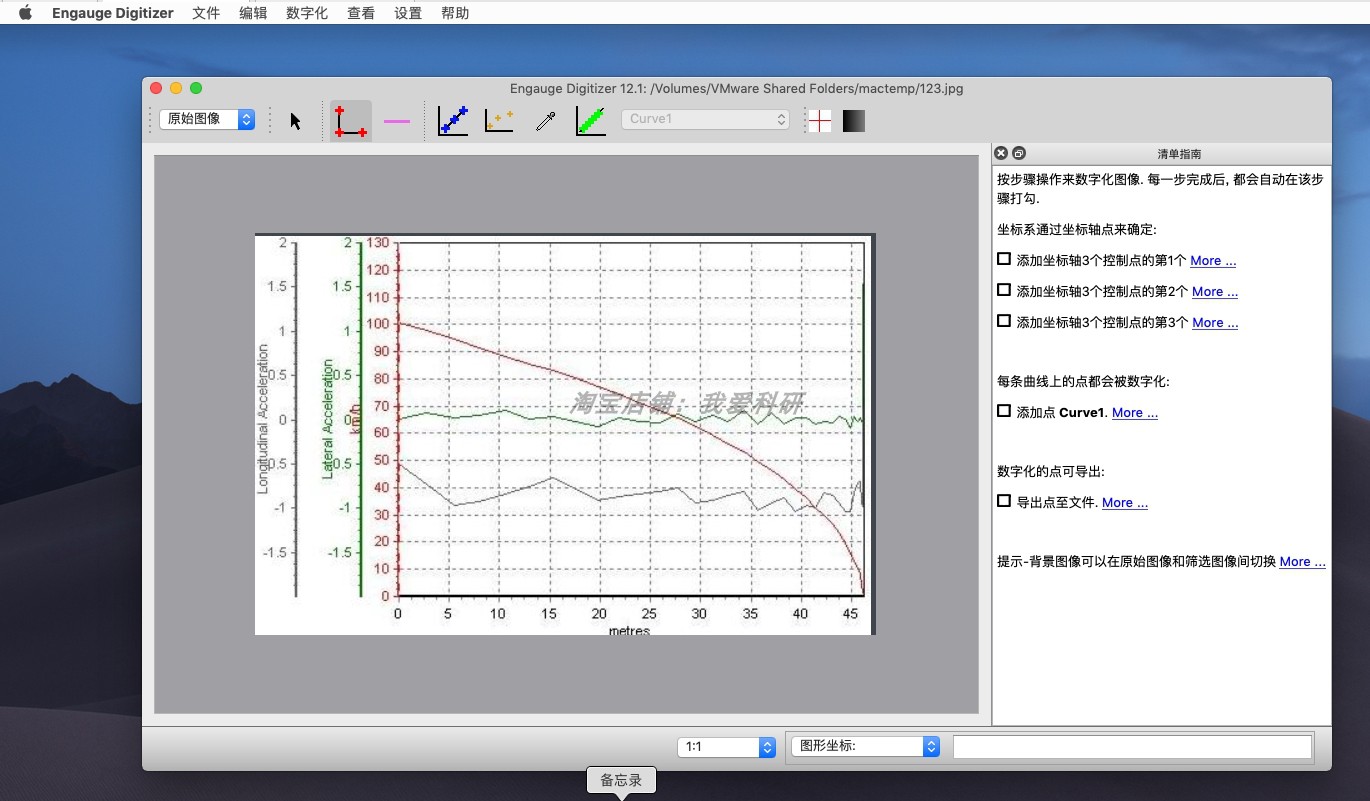Activate the Axis Point tool

351,121
